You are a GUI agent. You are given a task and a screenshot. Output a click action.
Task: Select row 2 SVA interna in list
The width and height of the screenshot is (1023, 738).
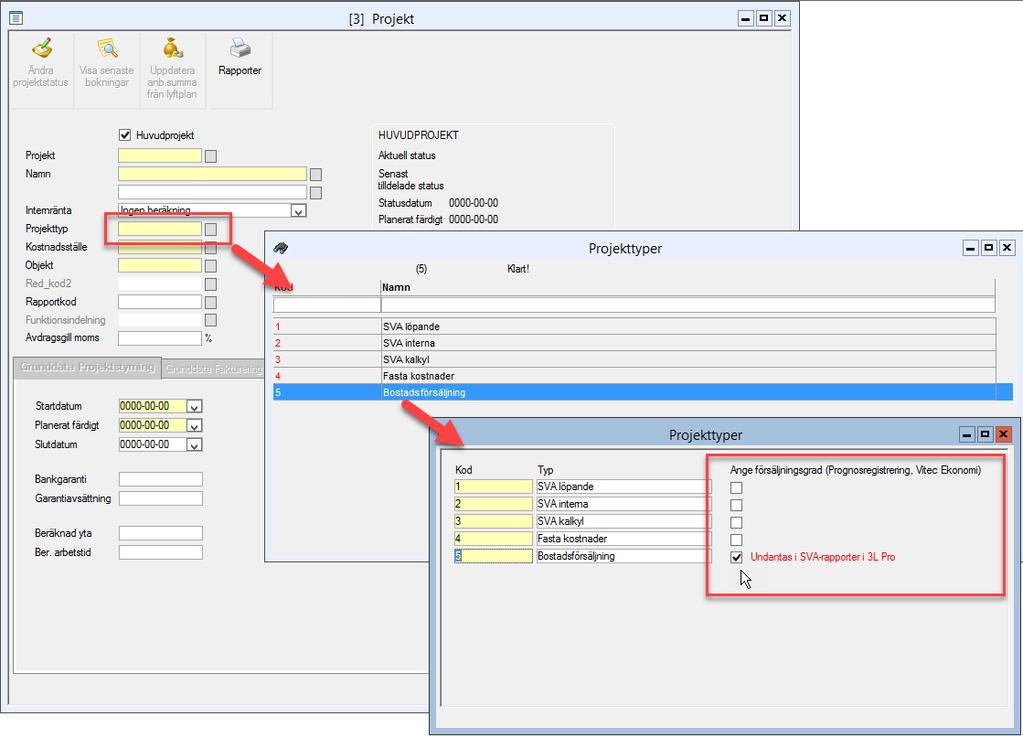(x=634, y=343)
